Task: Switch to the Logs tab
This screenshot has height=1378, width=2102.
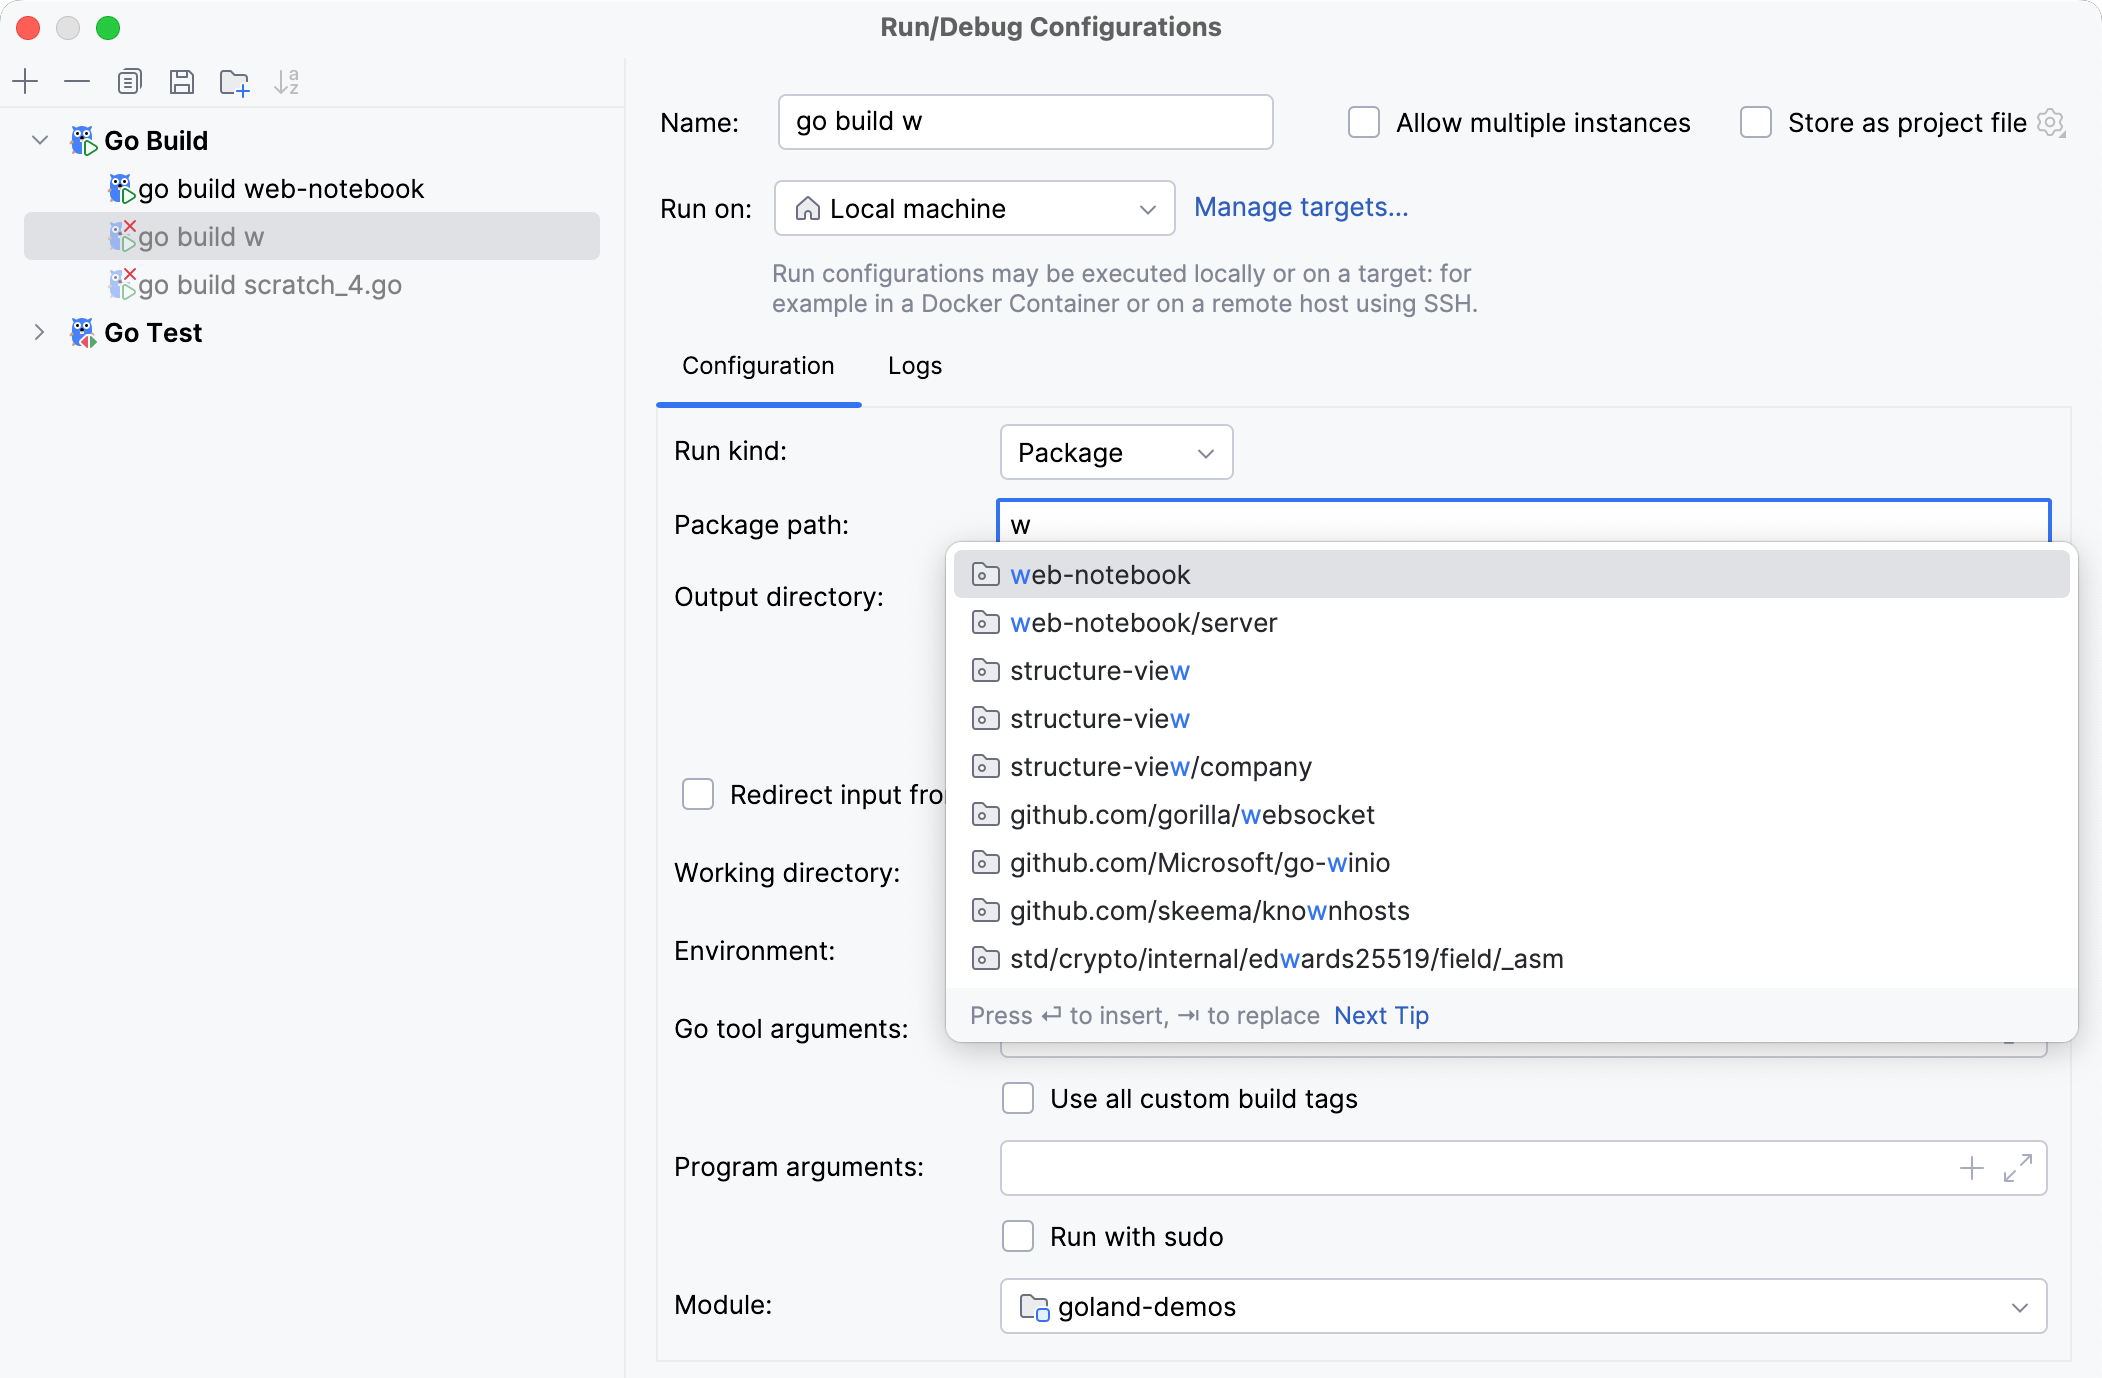Action: [x=913, y=366]
